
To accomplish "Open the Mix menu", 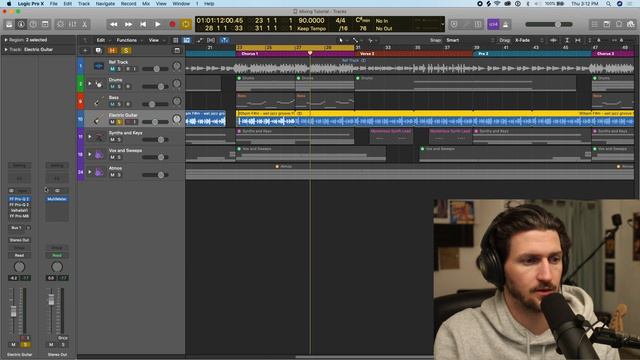I will point(146,4).
